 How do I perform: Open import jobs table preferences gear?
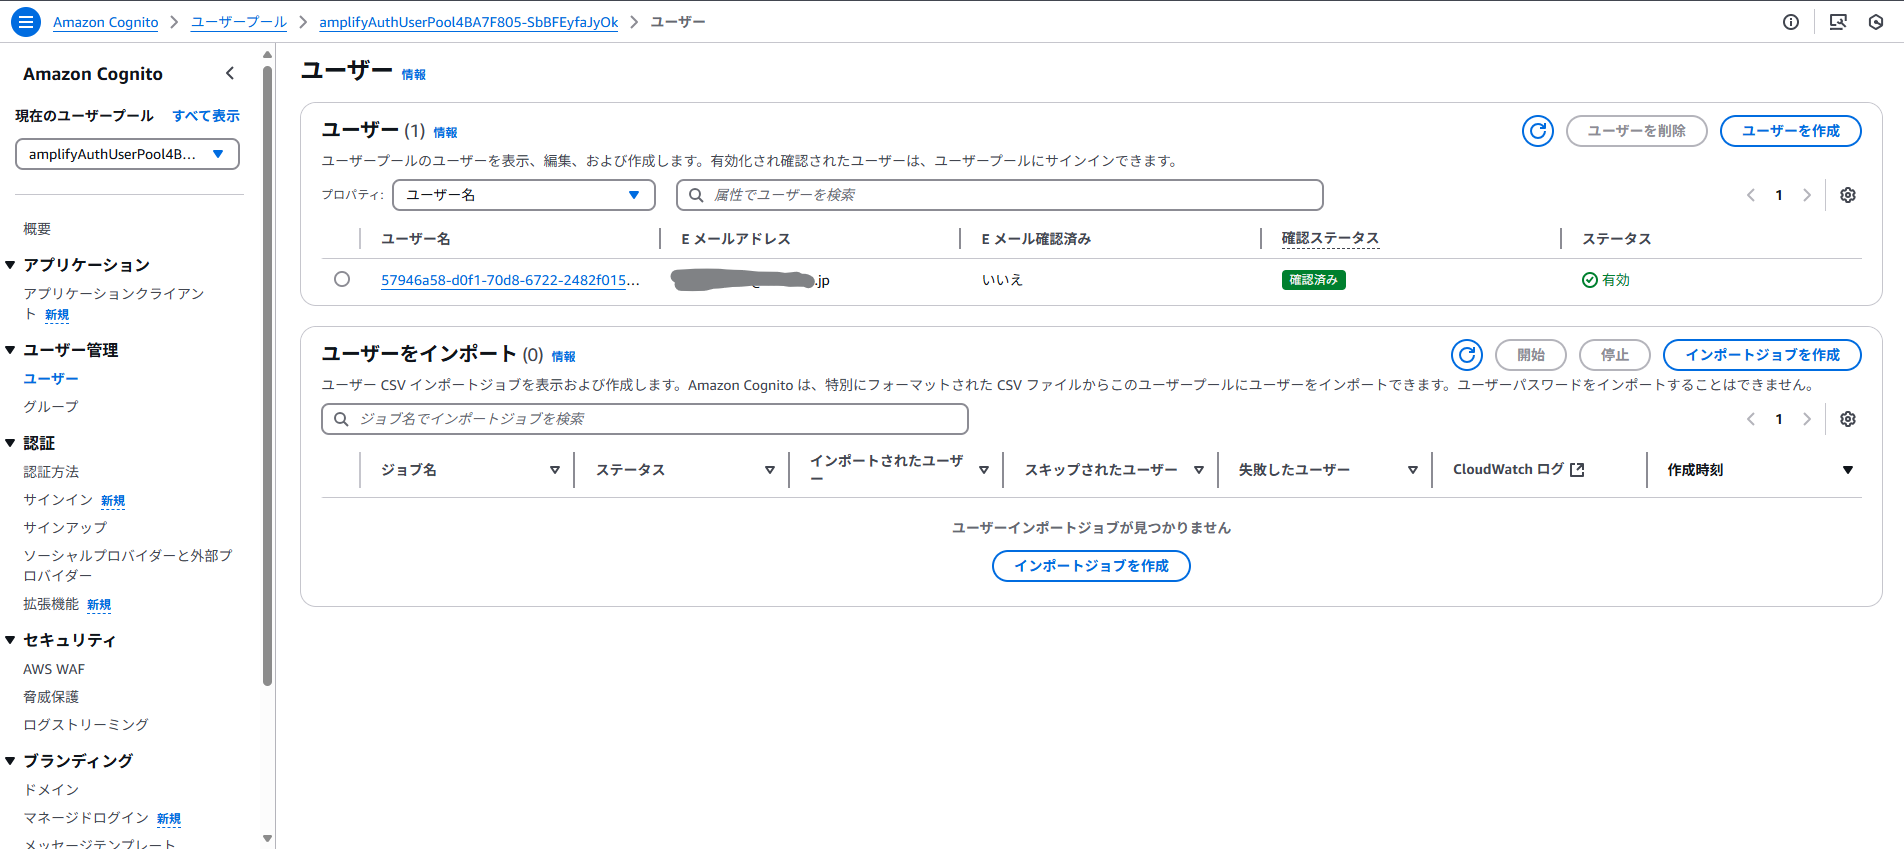(x=1848, y=419)
